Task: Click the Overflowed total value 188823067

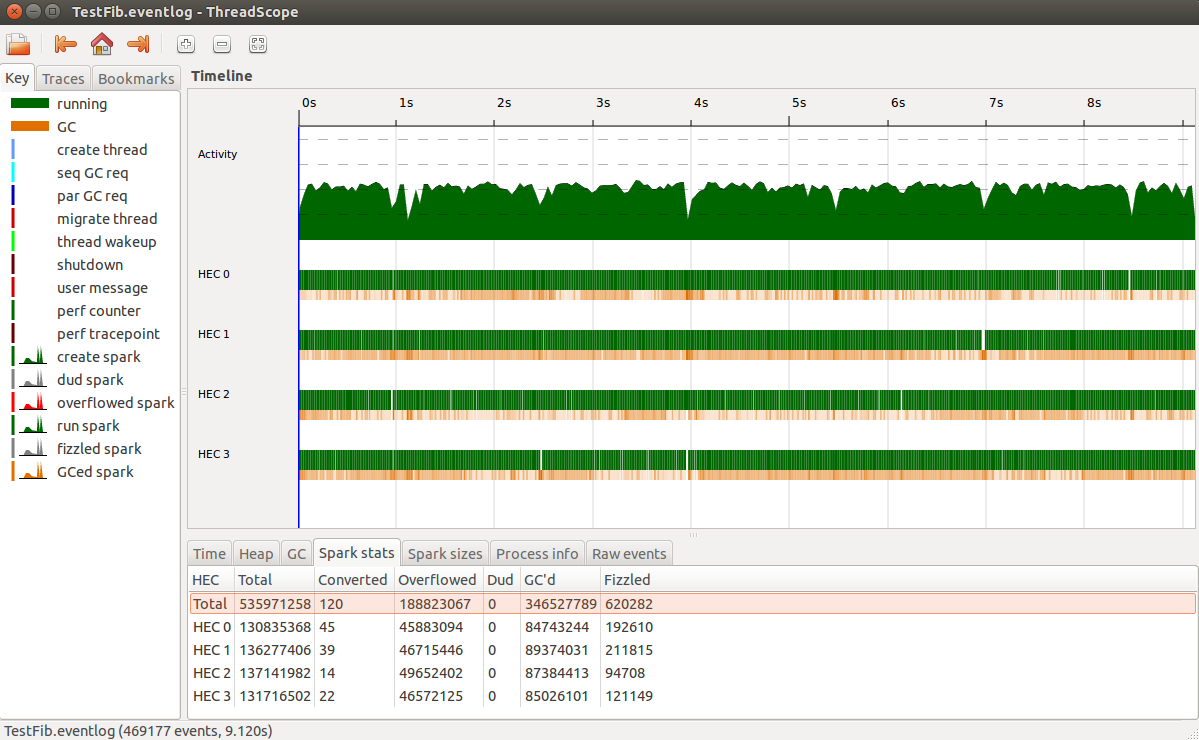Action: (434, 604)
